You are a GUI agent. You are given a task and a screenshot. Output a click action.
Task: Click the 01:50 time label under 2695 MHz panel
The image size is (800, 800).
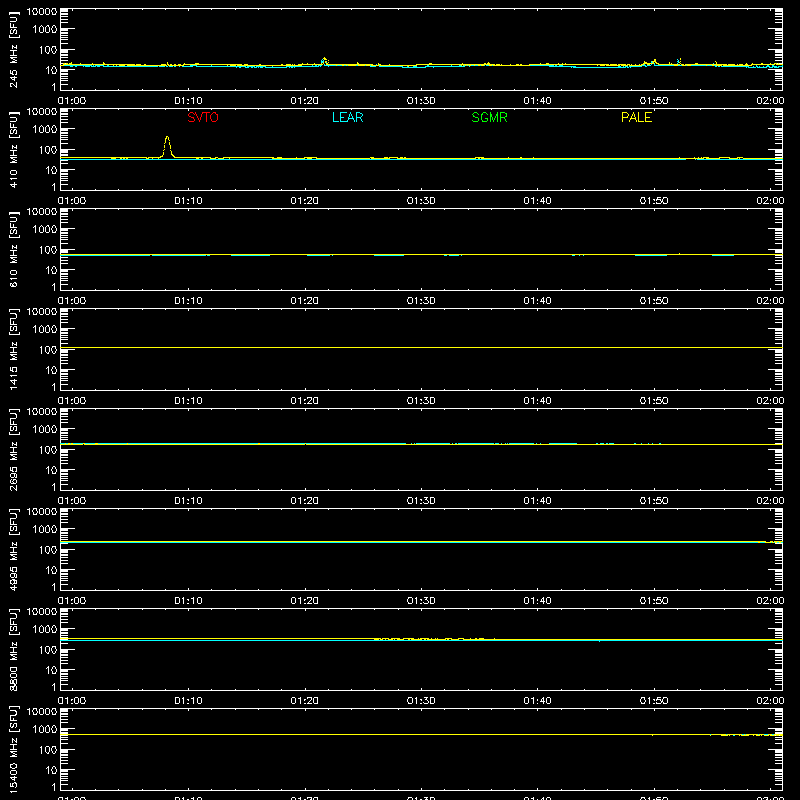click(654, 501)
